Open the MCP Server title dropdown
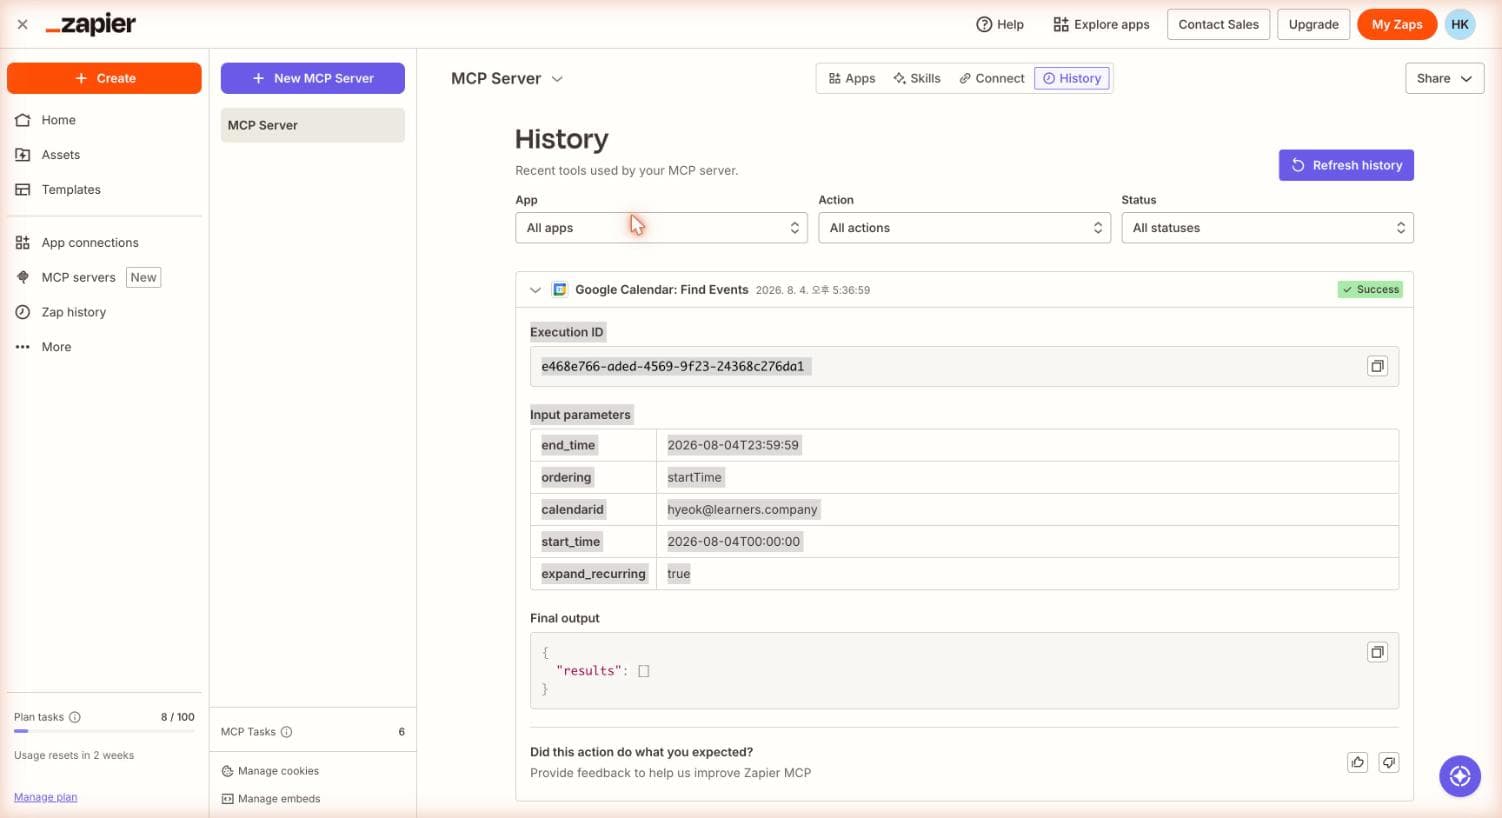The height and width of the screenshot is (818, 1502). (x=507, y=78)
